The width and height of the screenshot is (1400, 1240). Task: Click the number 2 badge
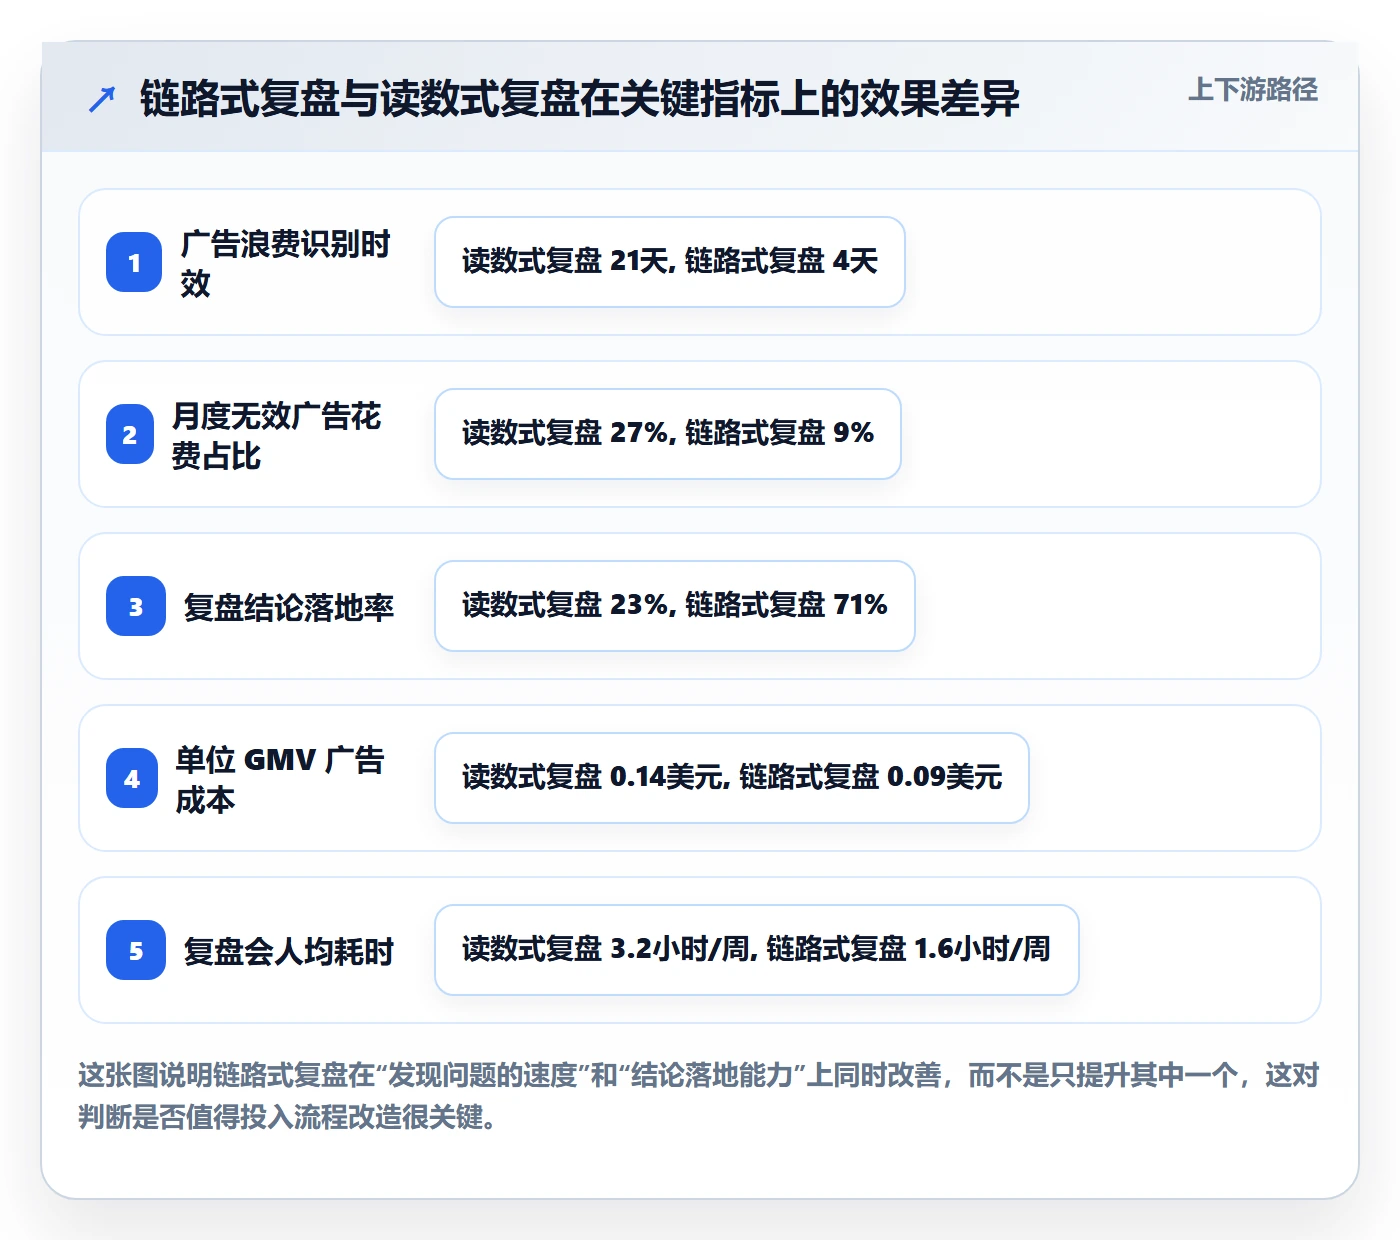(x=130, y=434)
